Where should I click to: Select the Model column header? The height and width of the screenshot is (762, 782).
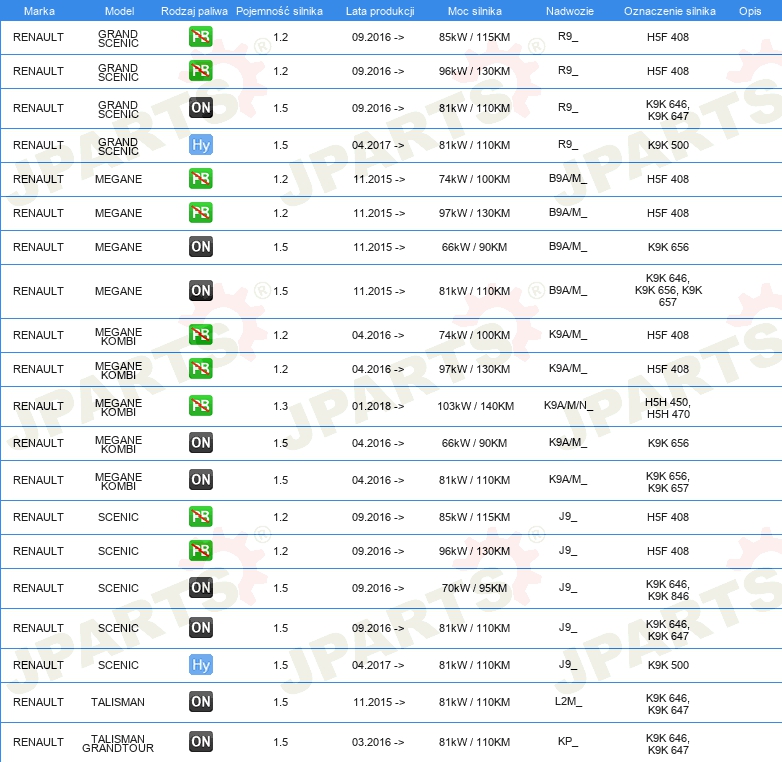[120, 11]
